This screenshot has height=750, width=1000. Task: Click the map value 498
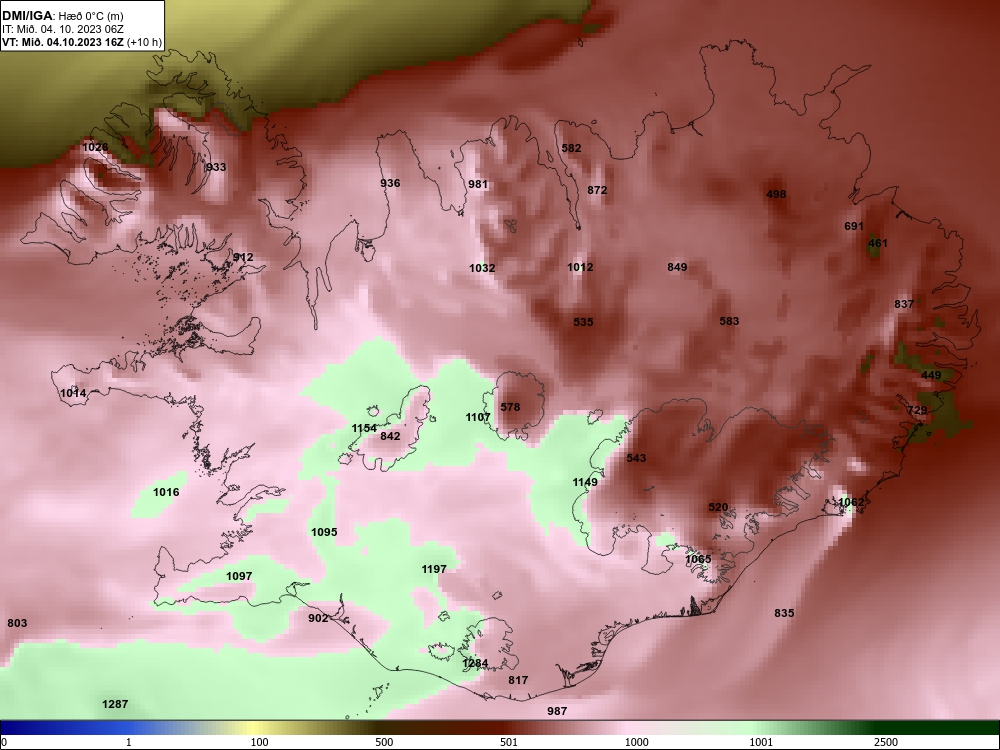[776, 195]
